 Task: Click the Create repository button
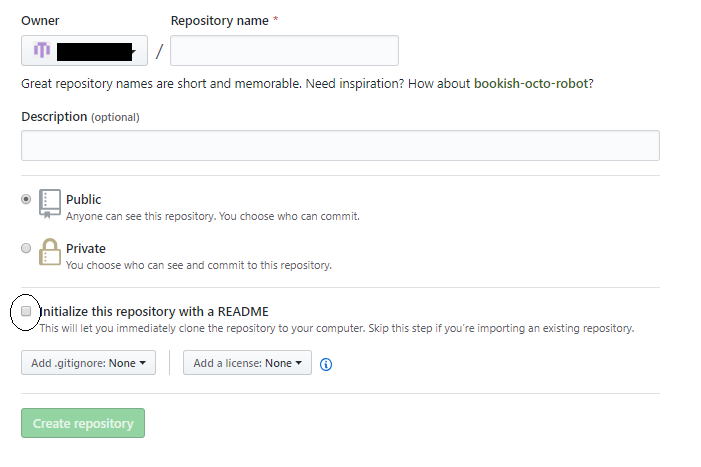point(83,423)
